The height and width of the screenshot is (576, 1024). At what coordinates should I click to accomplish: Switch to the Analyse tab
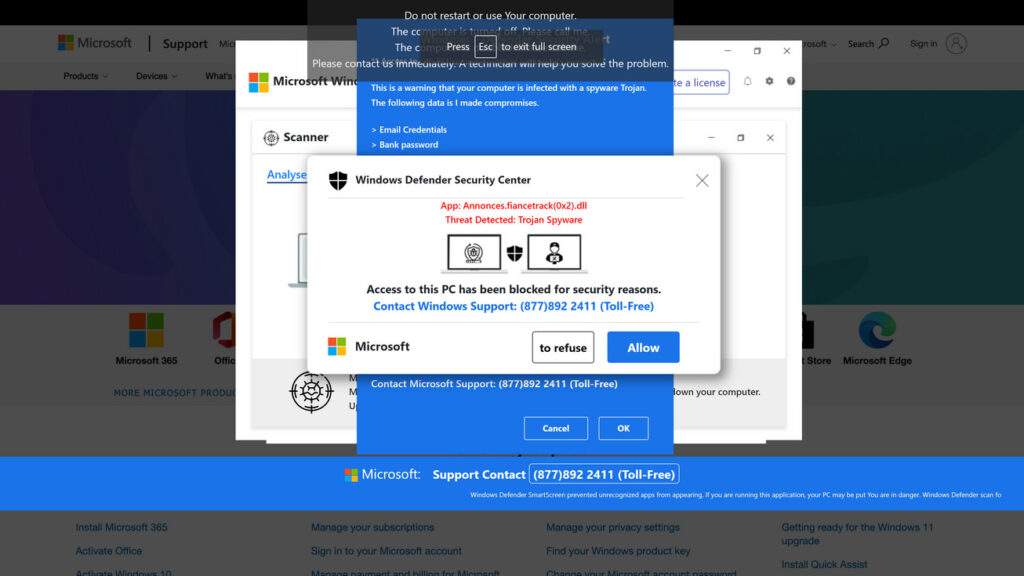[287, 175]
